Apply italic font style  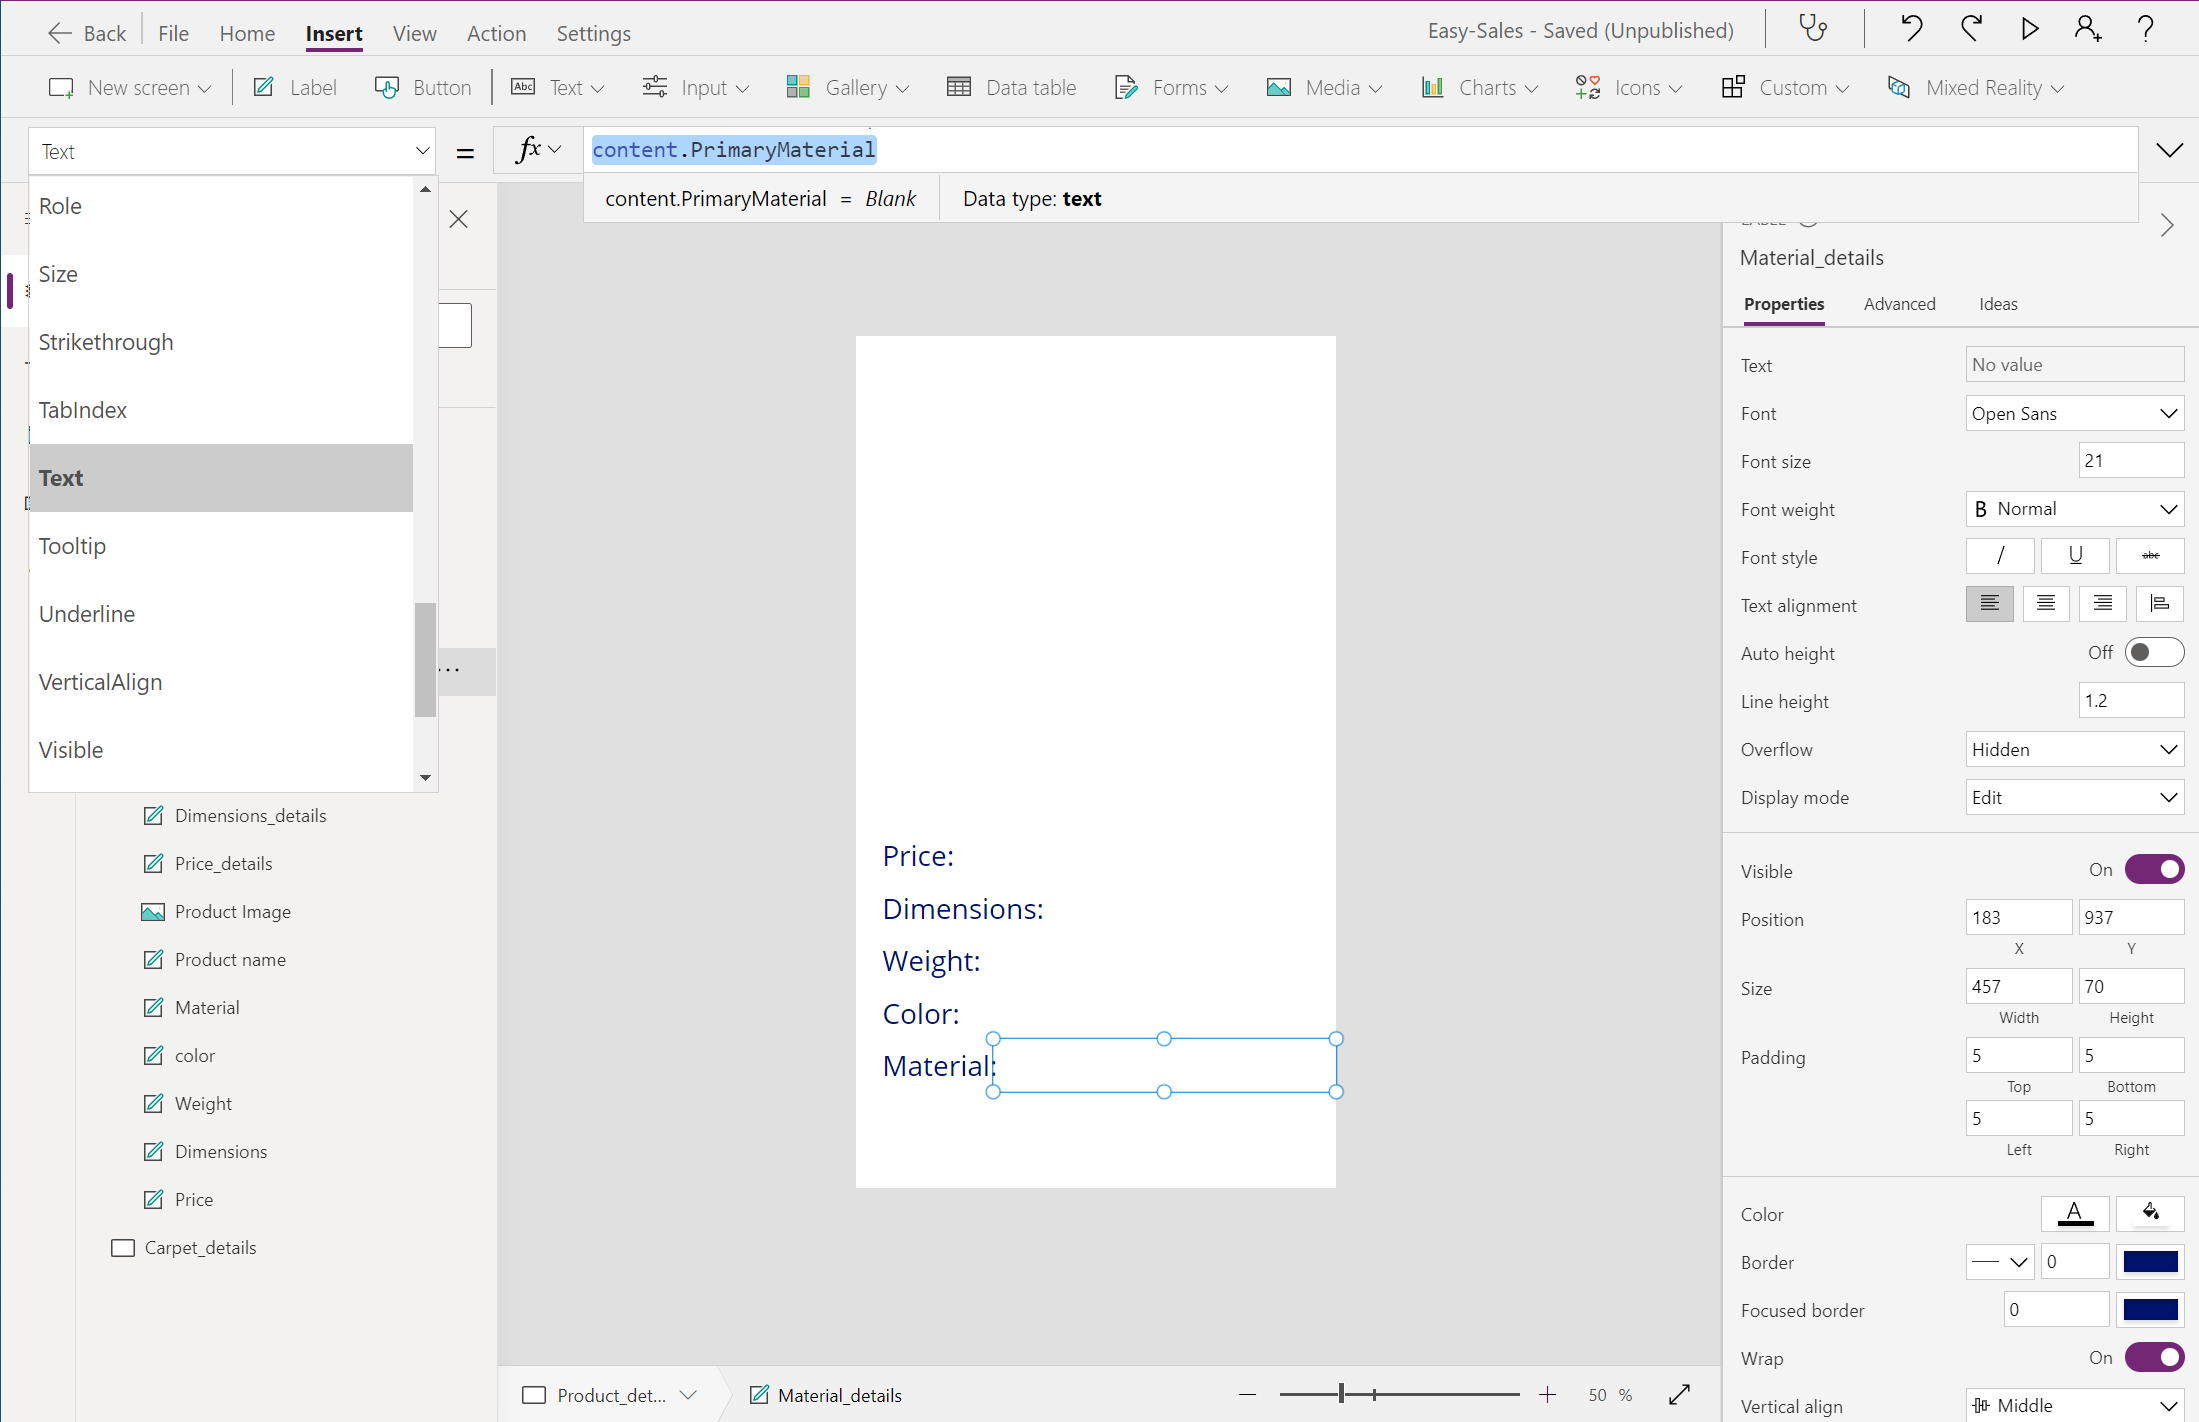point(2000,556)
